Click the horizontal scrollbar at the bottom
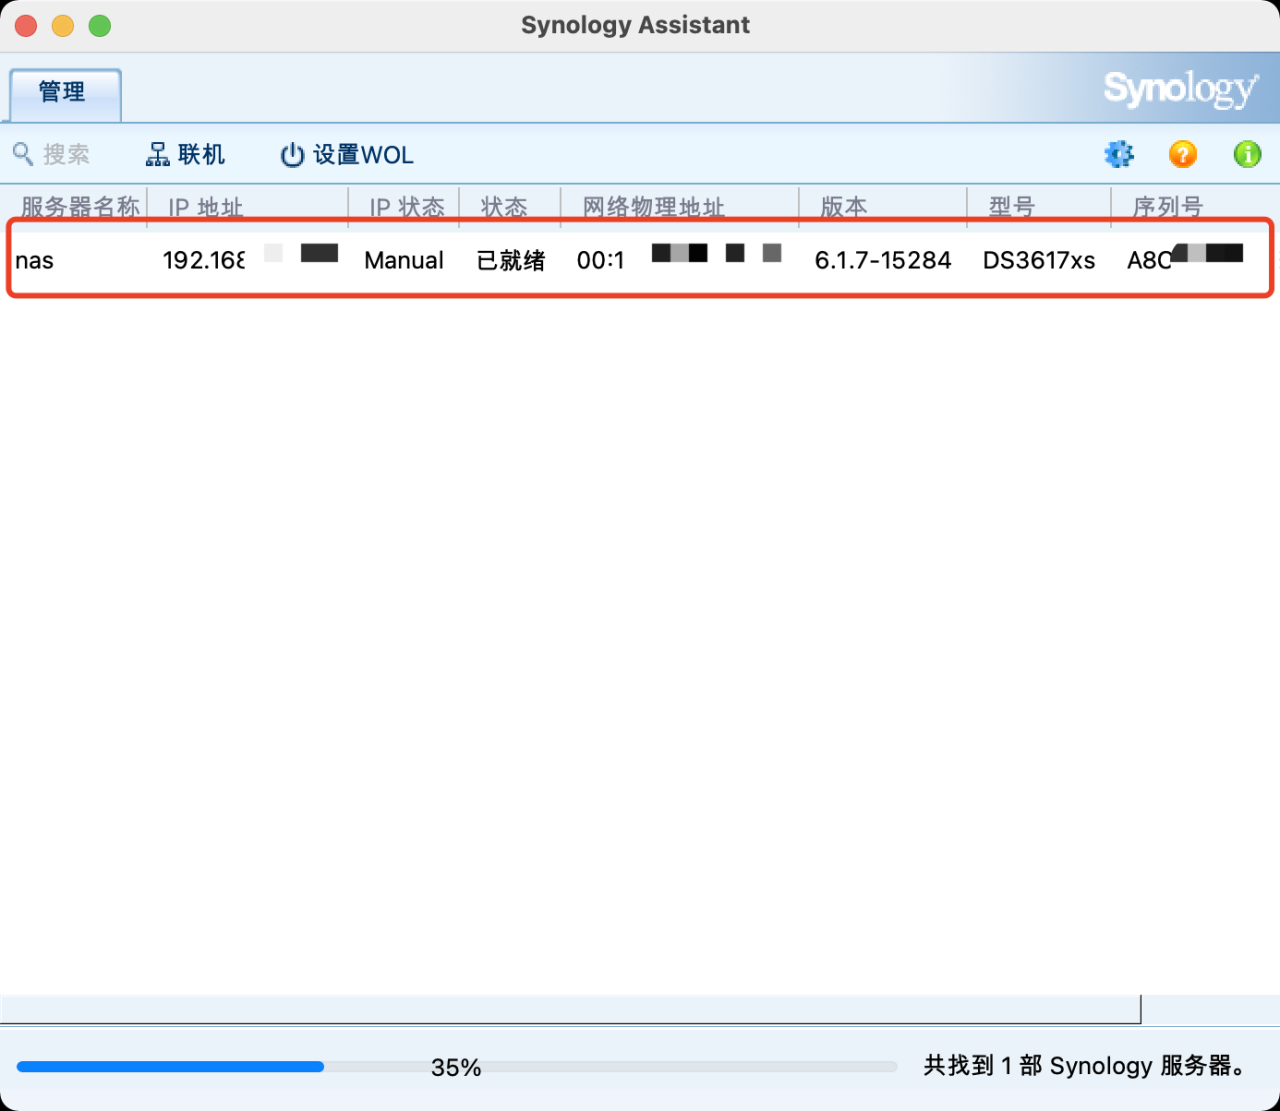Viewport: 1280px width, 1111px height. 570,1009
